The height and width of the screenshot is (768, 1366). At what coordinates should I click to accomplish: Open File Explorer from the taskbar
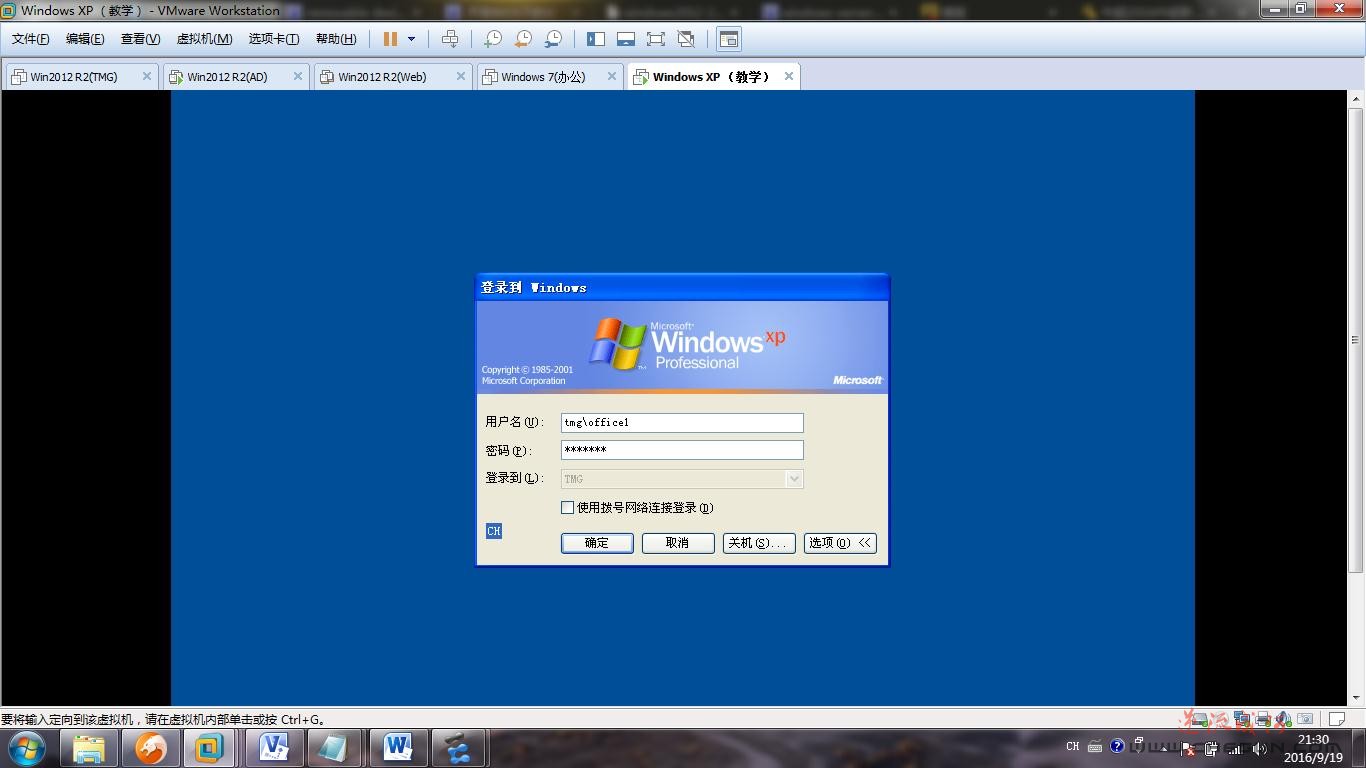pyautogui.click(x=89, y=748)
